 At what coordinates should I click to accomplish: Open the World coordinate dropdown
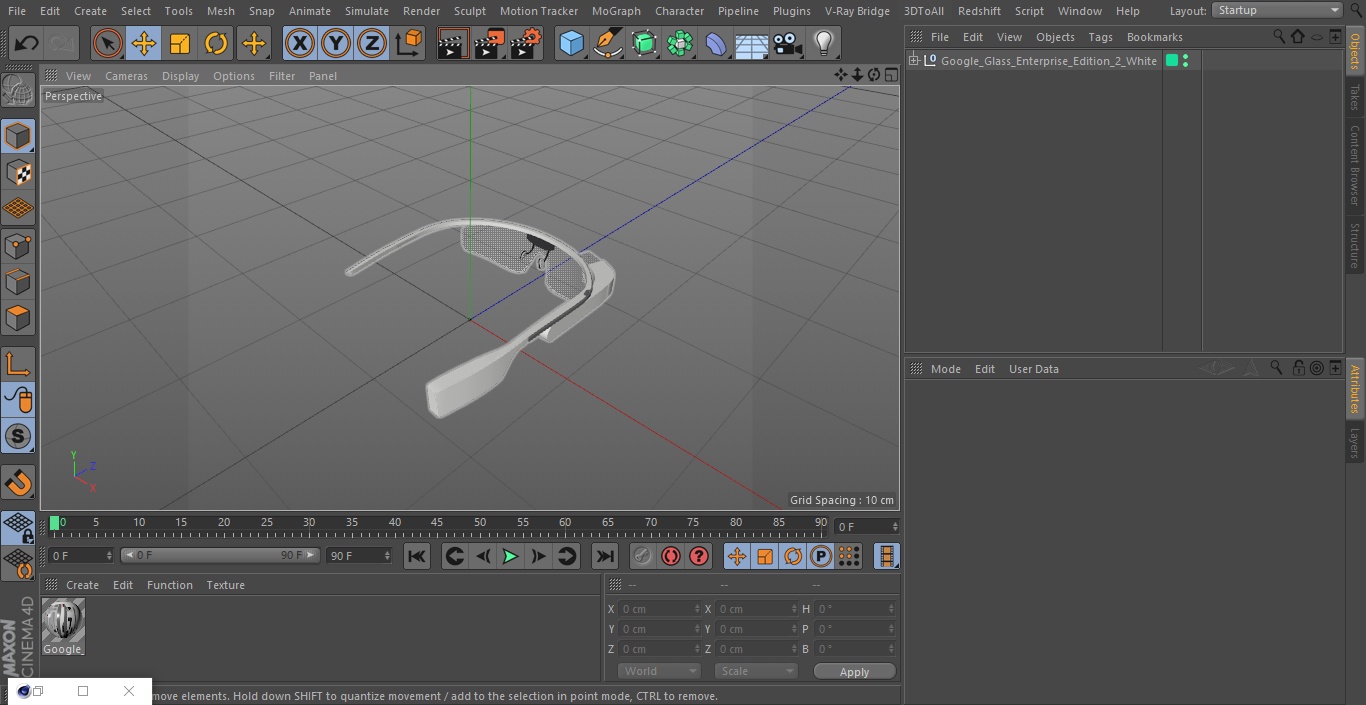659,671
